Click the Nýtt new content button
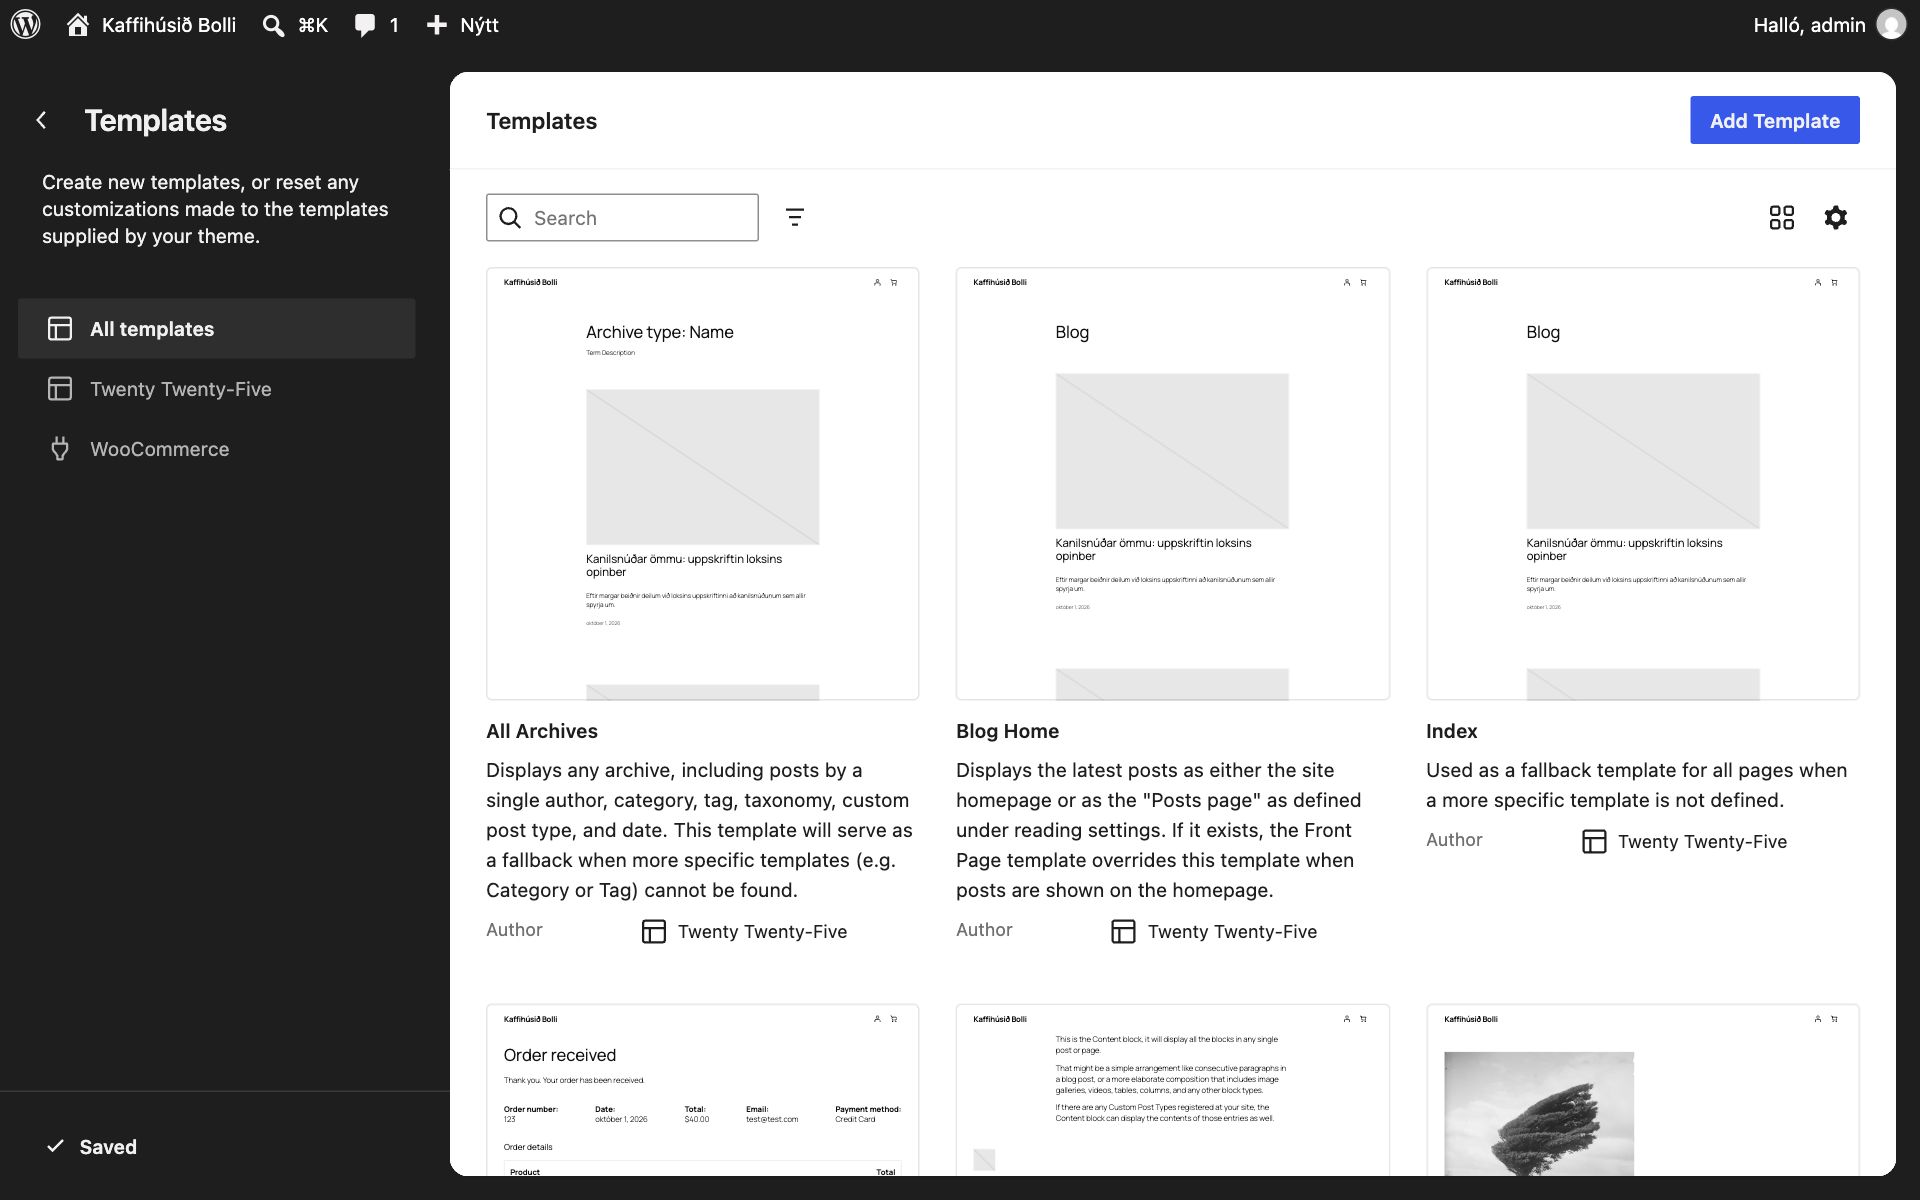The width and height of the screenshot is (1920, 1200). pos(462,25)
